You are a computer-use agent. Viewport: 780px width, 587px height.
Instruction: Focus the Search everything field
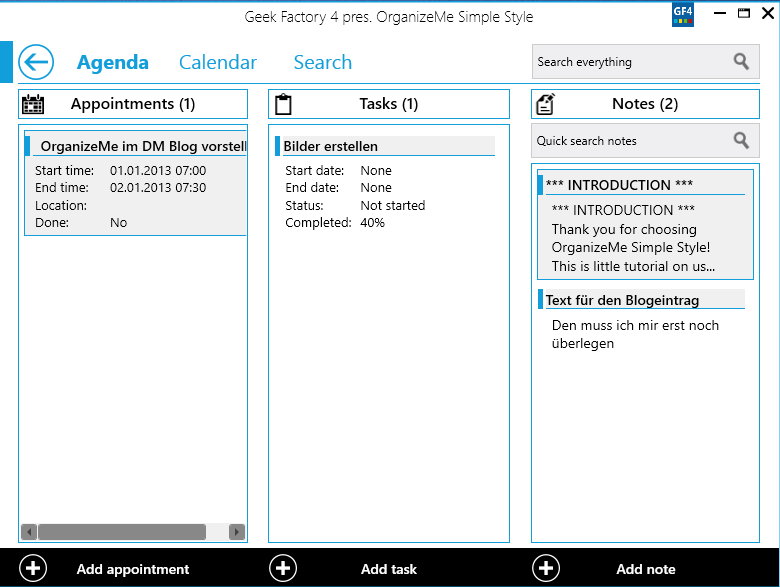coord(645,62)
